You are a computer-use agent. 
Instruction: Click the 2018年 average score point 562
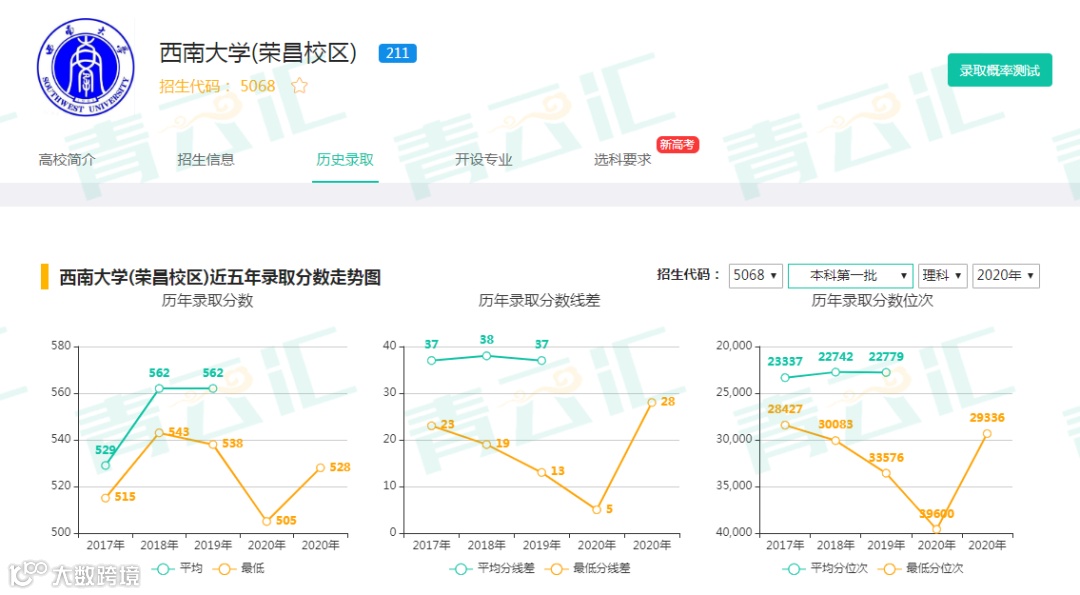click(159, 388)
